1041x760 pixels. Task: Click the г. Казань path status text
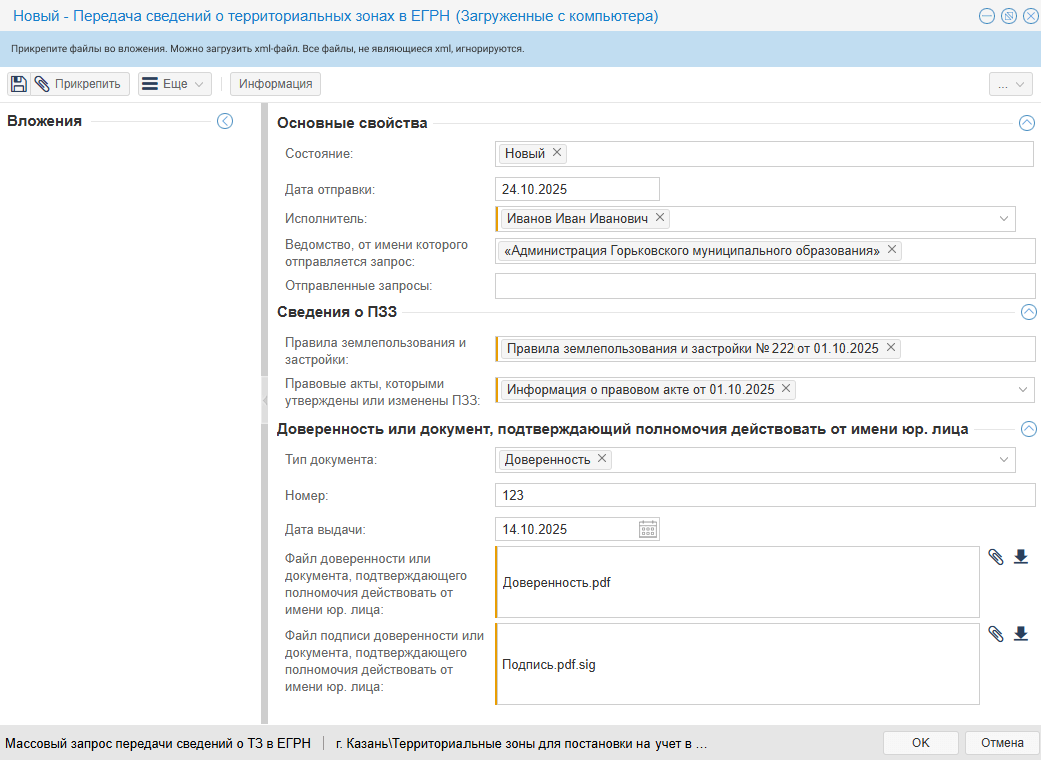coord(522,743)
